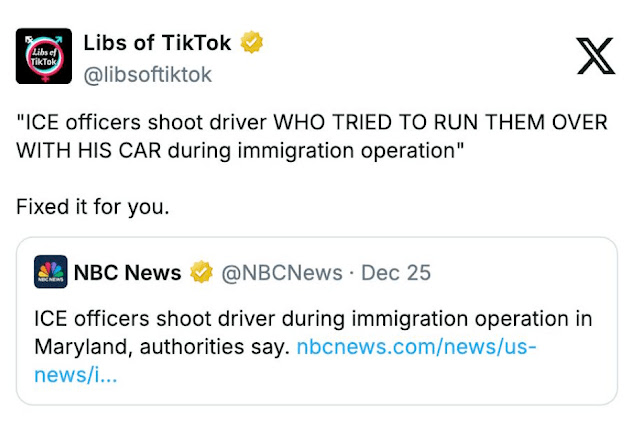
Task: Click the dot separator before Dec 25
Action: coord(351,272)
